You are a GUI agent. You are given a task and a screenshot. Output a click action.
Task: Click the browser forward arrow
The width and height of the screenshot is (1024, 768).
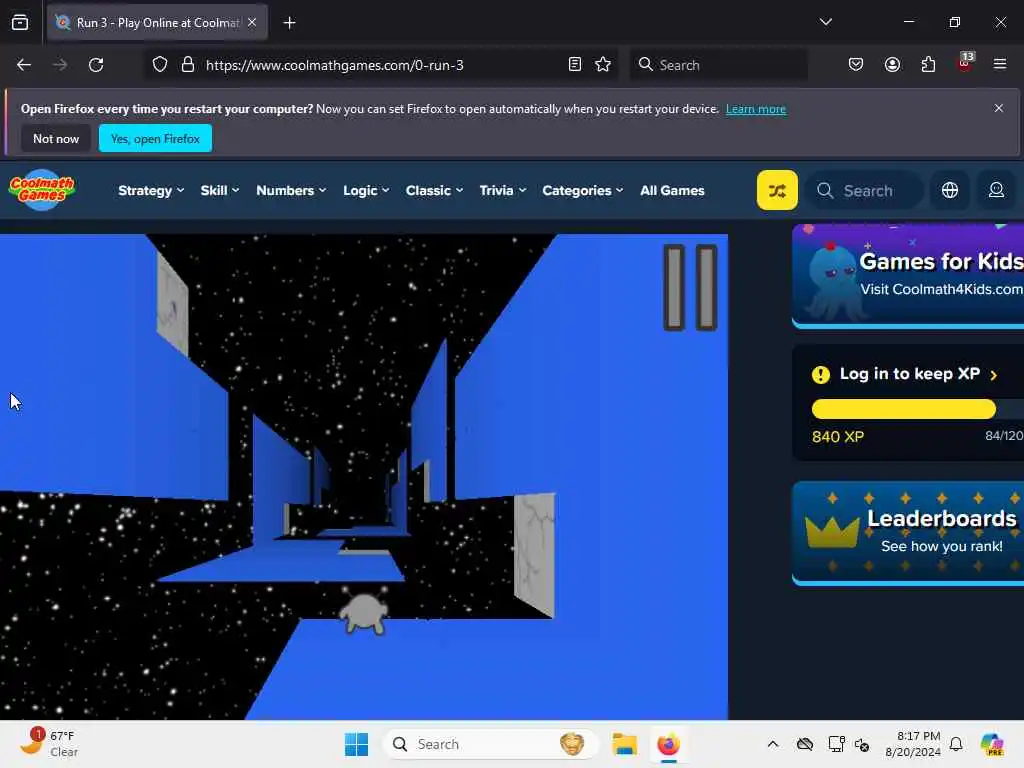tap(60, 65)
